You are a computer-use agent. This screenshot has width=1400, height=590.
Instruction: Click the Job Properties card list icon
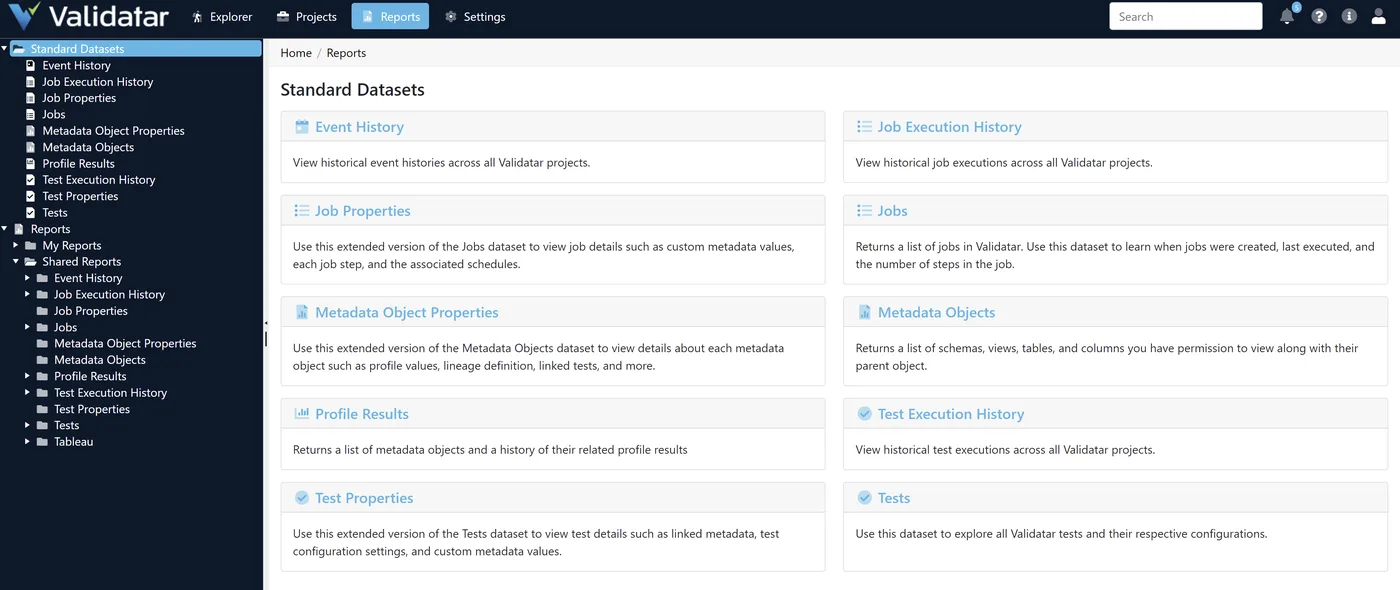click(302, 211)
